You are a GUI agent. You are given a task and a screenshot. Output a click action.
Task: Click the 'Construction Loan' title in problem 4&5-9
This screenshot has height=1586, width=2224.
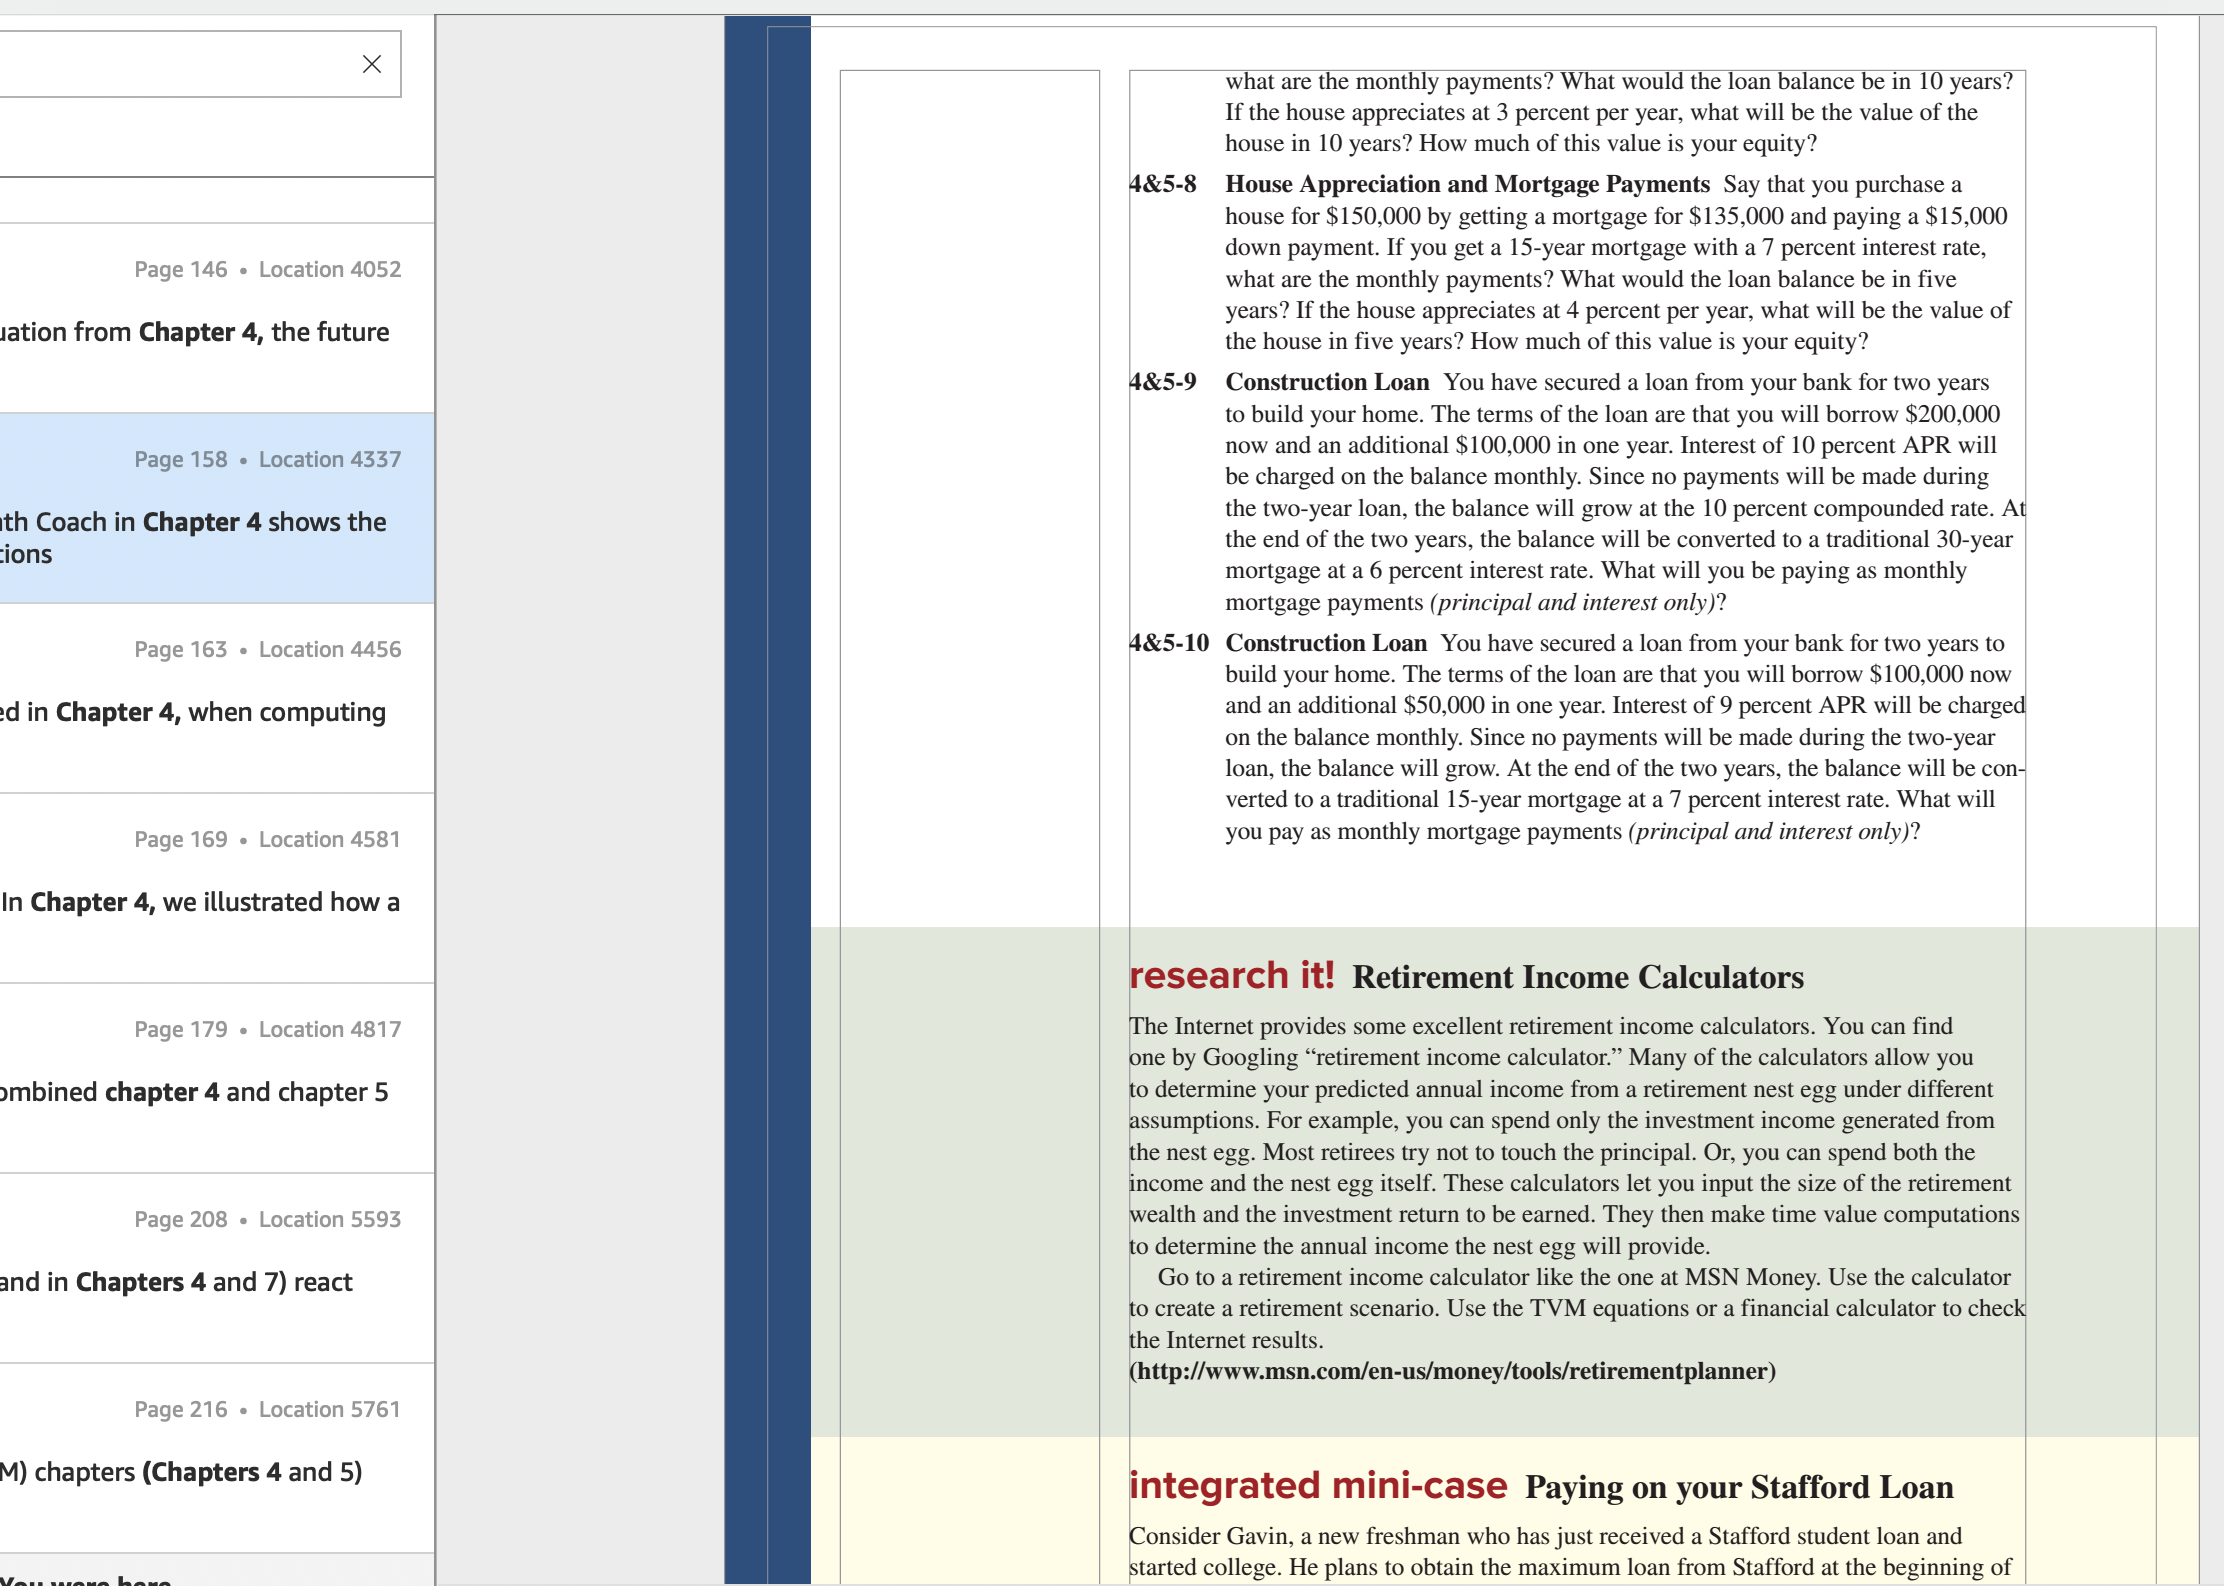[1328, 382]
